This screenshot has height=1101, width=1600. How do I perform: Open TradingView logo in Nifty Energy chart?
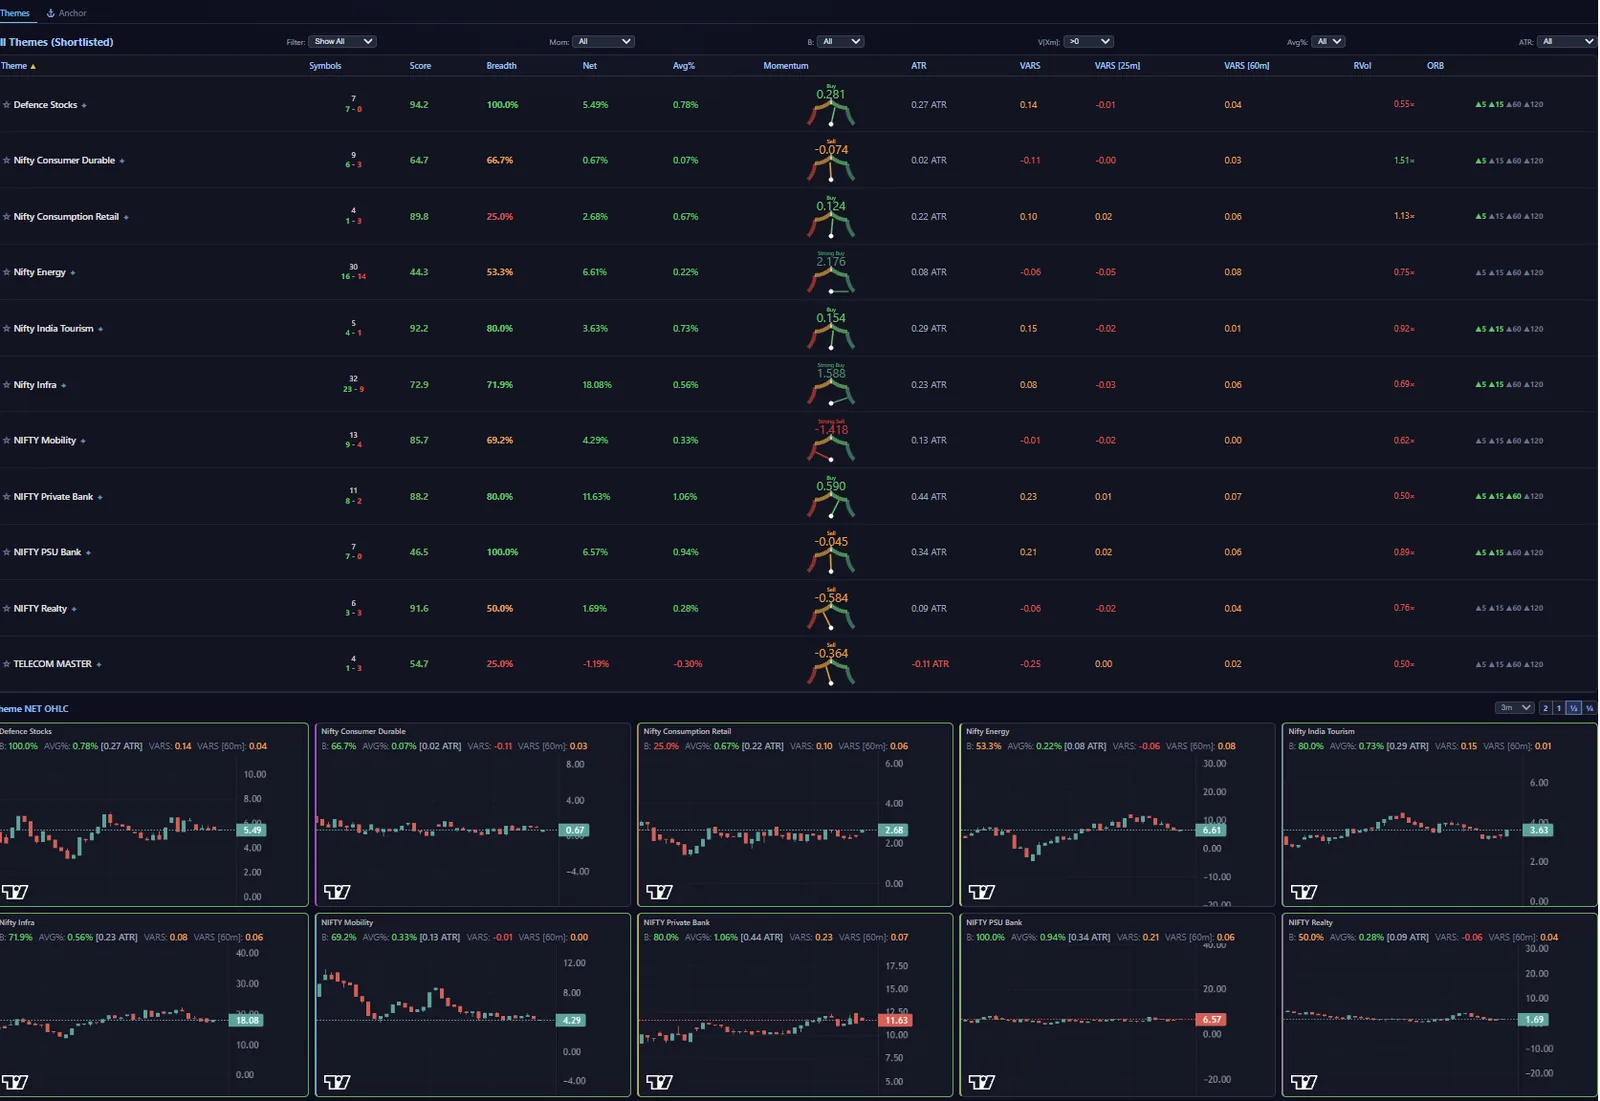pyautogui.click(x=982, y=892)
